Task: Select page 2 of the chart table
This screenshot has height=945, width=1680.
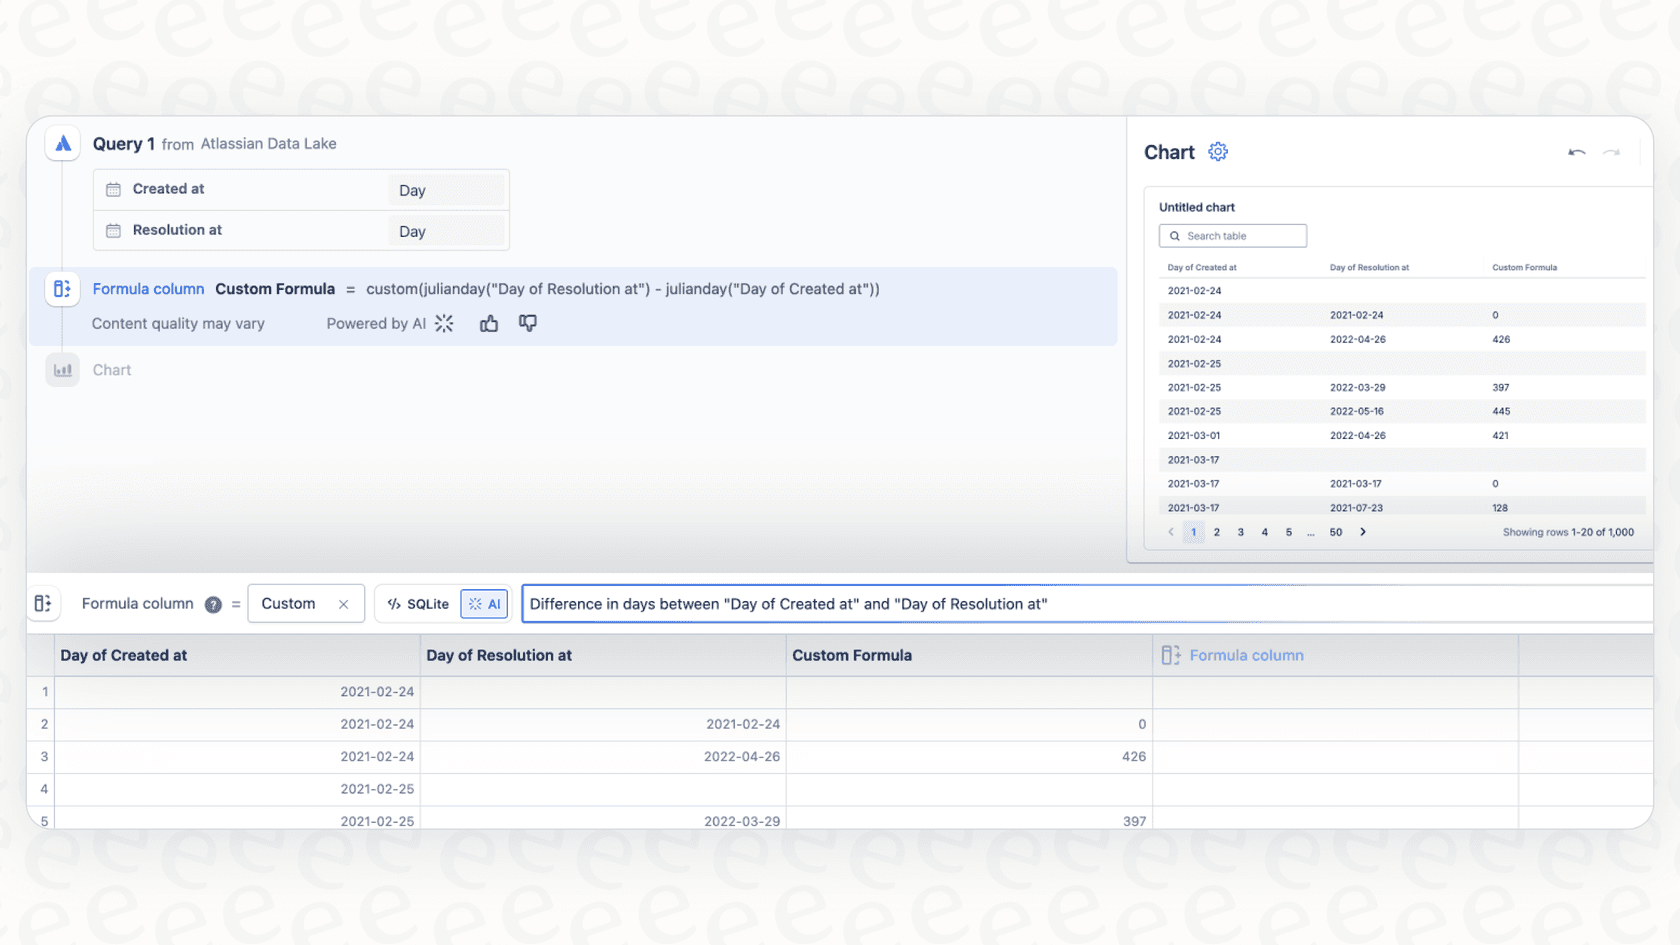Action: pyautogui.click(x=1216, y=532)
